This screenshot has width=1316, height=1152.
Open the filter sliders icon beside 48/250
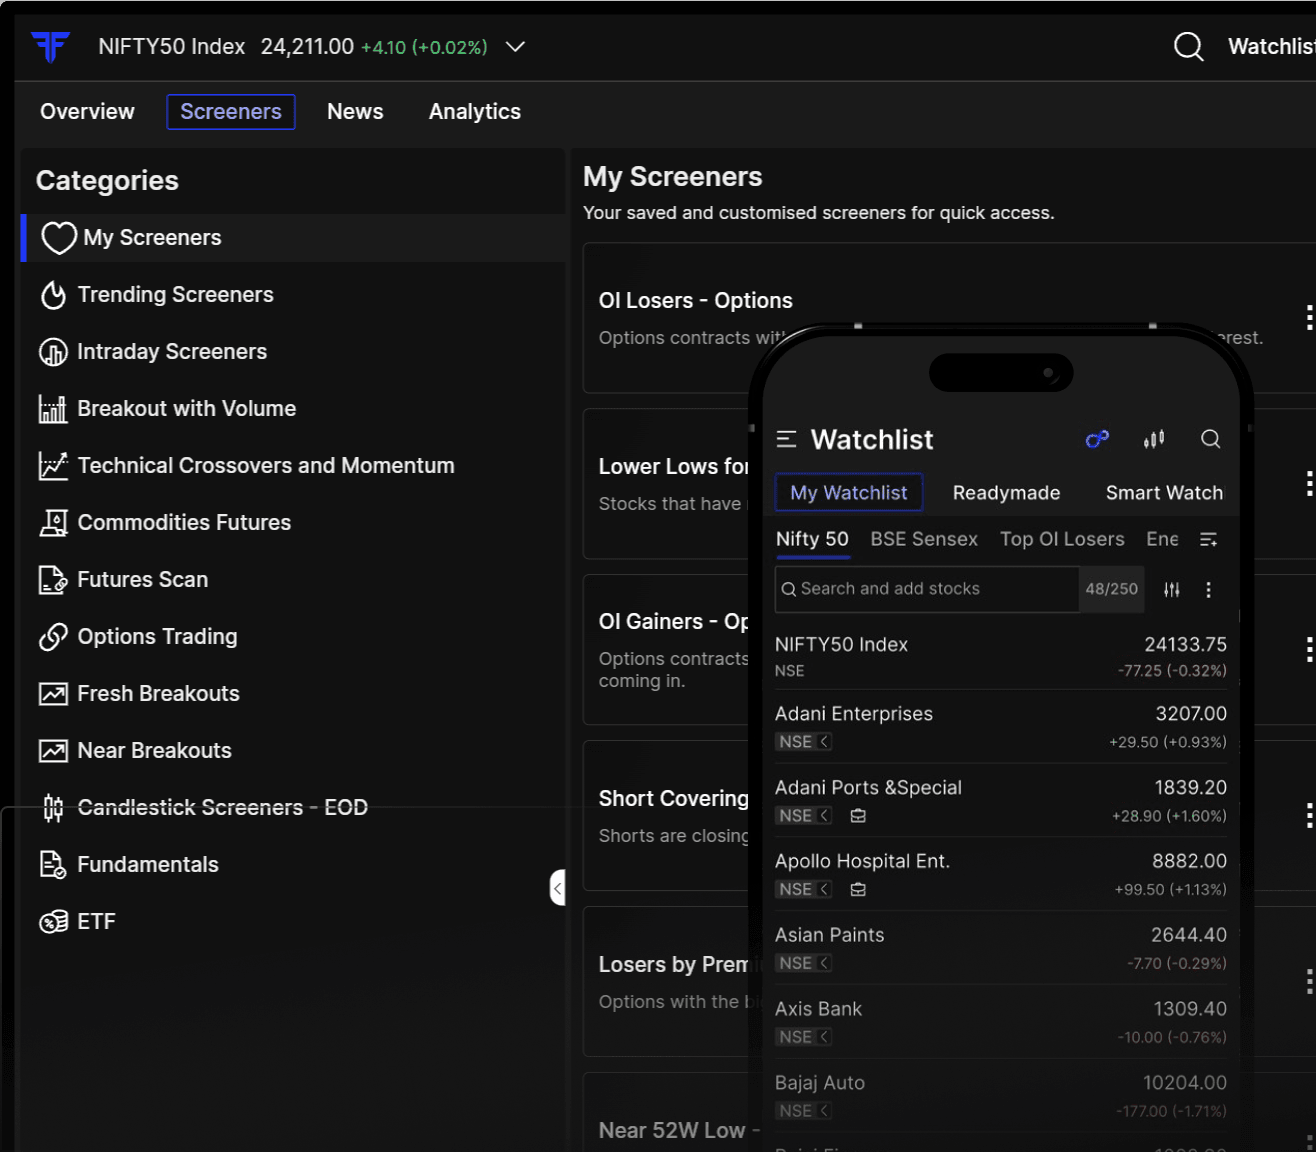pyautogui.click(x=1172, y=590)
